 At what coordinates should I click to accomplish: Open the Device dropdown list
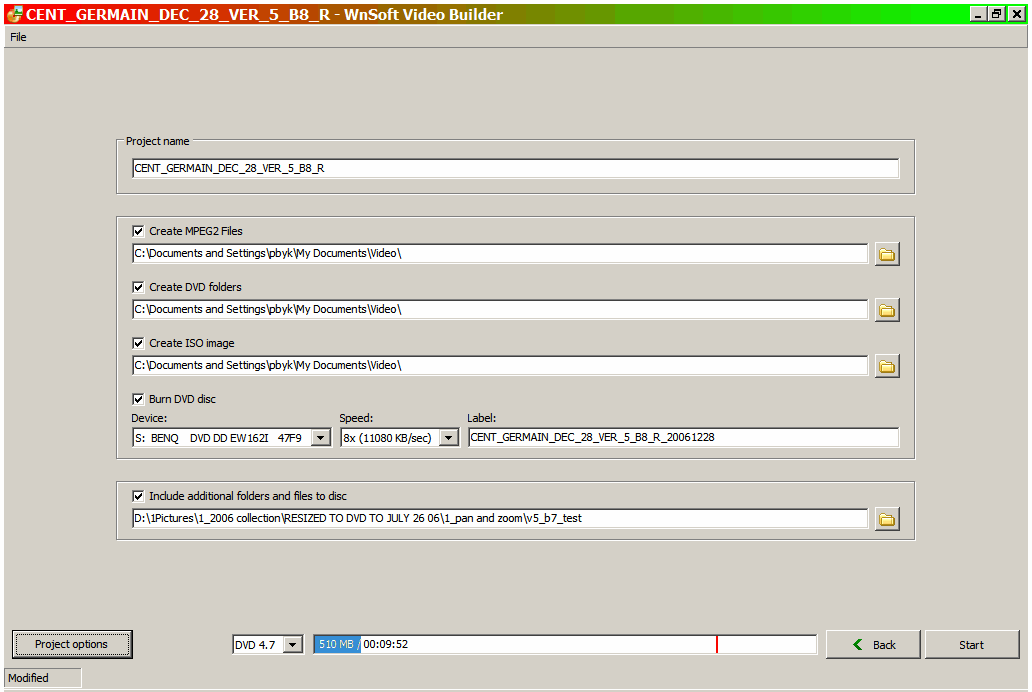(321, 438)
